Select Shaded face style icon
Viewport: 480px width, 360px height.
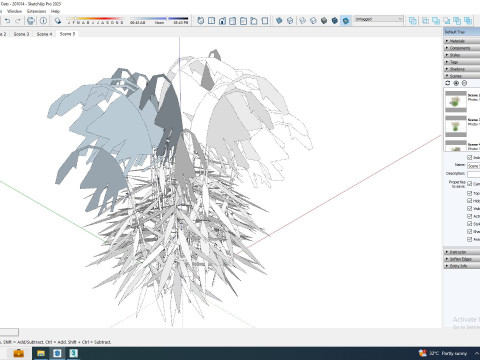[x=324, y=21]
